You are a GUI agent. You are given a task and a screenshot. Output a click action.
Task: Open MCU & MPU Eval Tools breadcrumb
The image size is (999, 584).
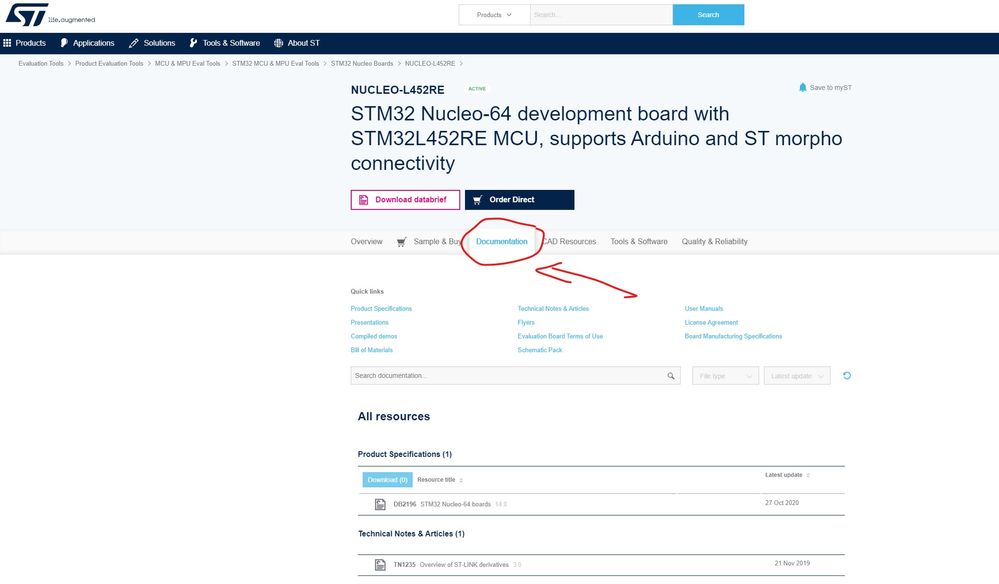pyautogui.click(x=187, y=64)
